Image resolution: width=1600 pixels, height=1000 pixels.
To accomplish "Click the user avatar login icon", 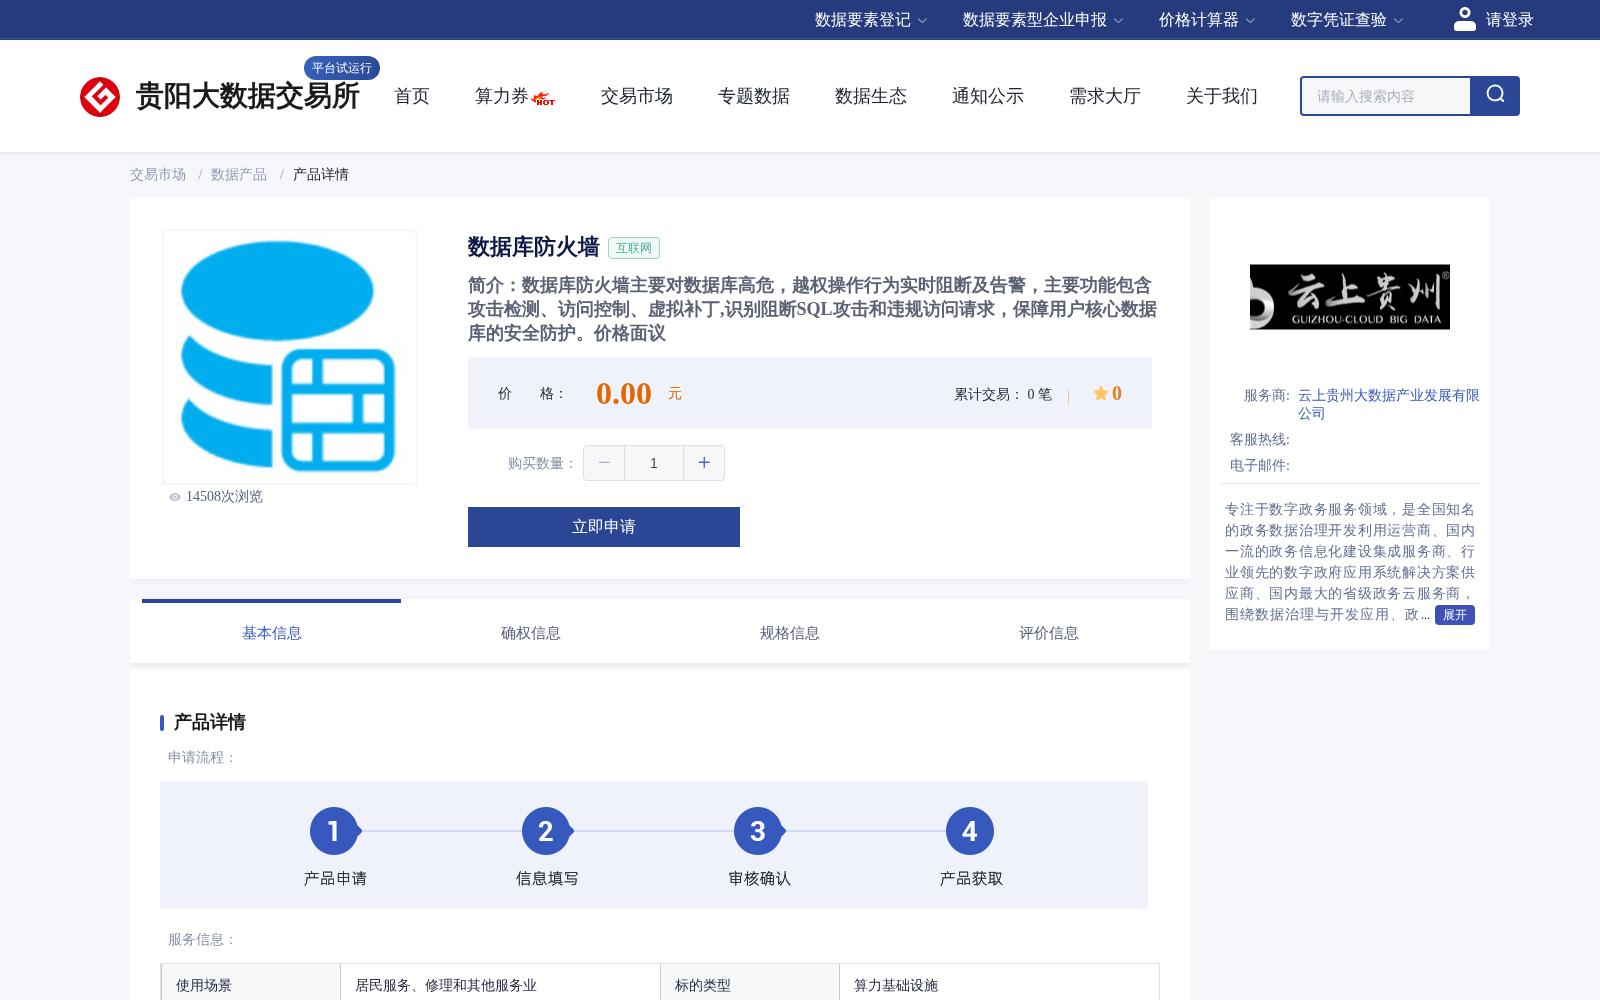I will [x=1465, y=19].
